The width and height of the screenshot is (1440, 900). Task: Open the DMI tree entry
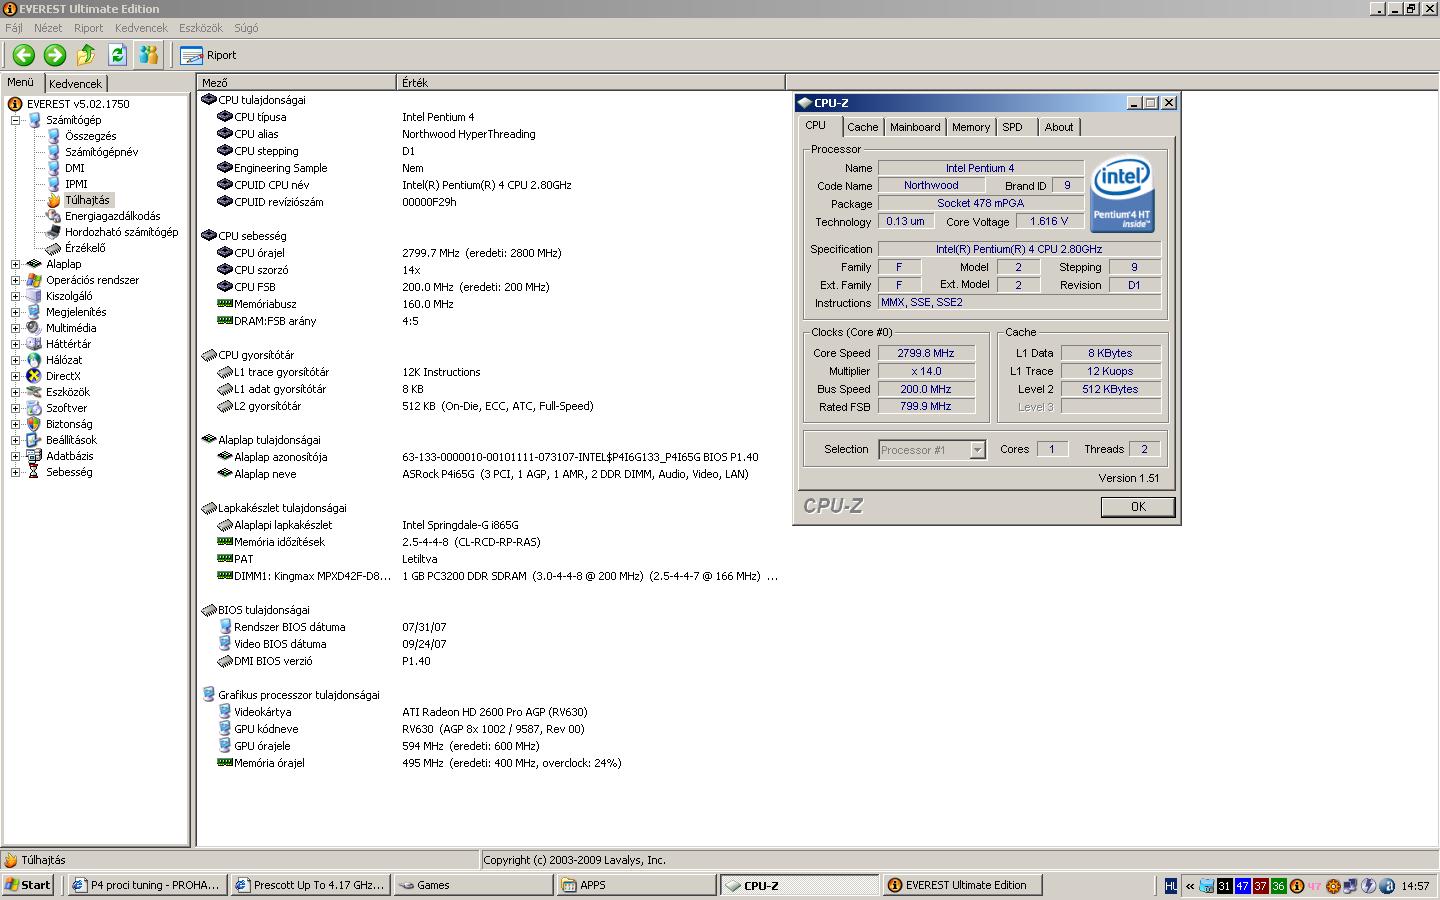[x=75, y=168]
